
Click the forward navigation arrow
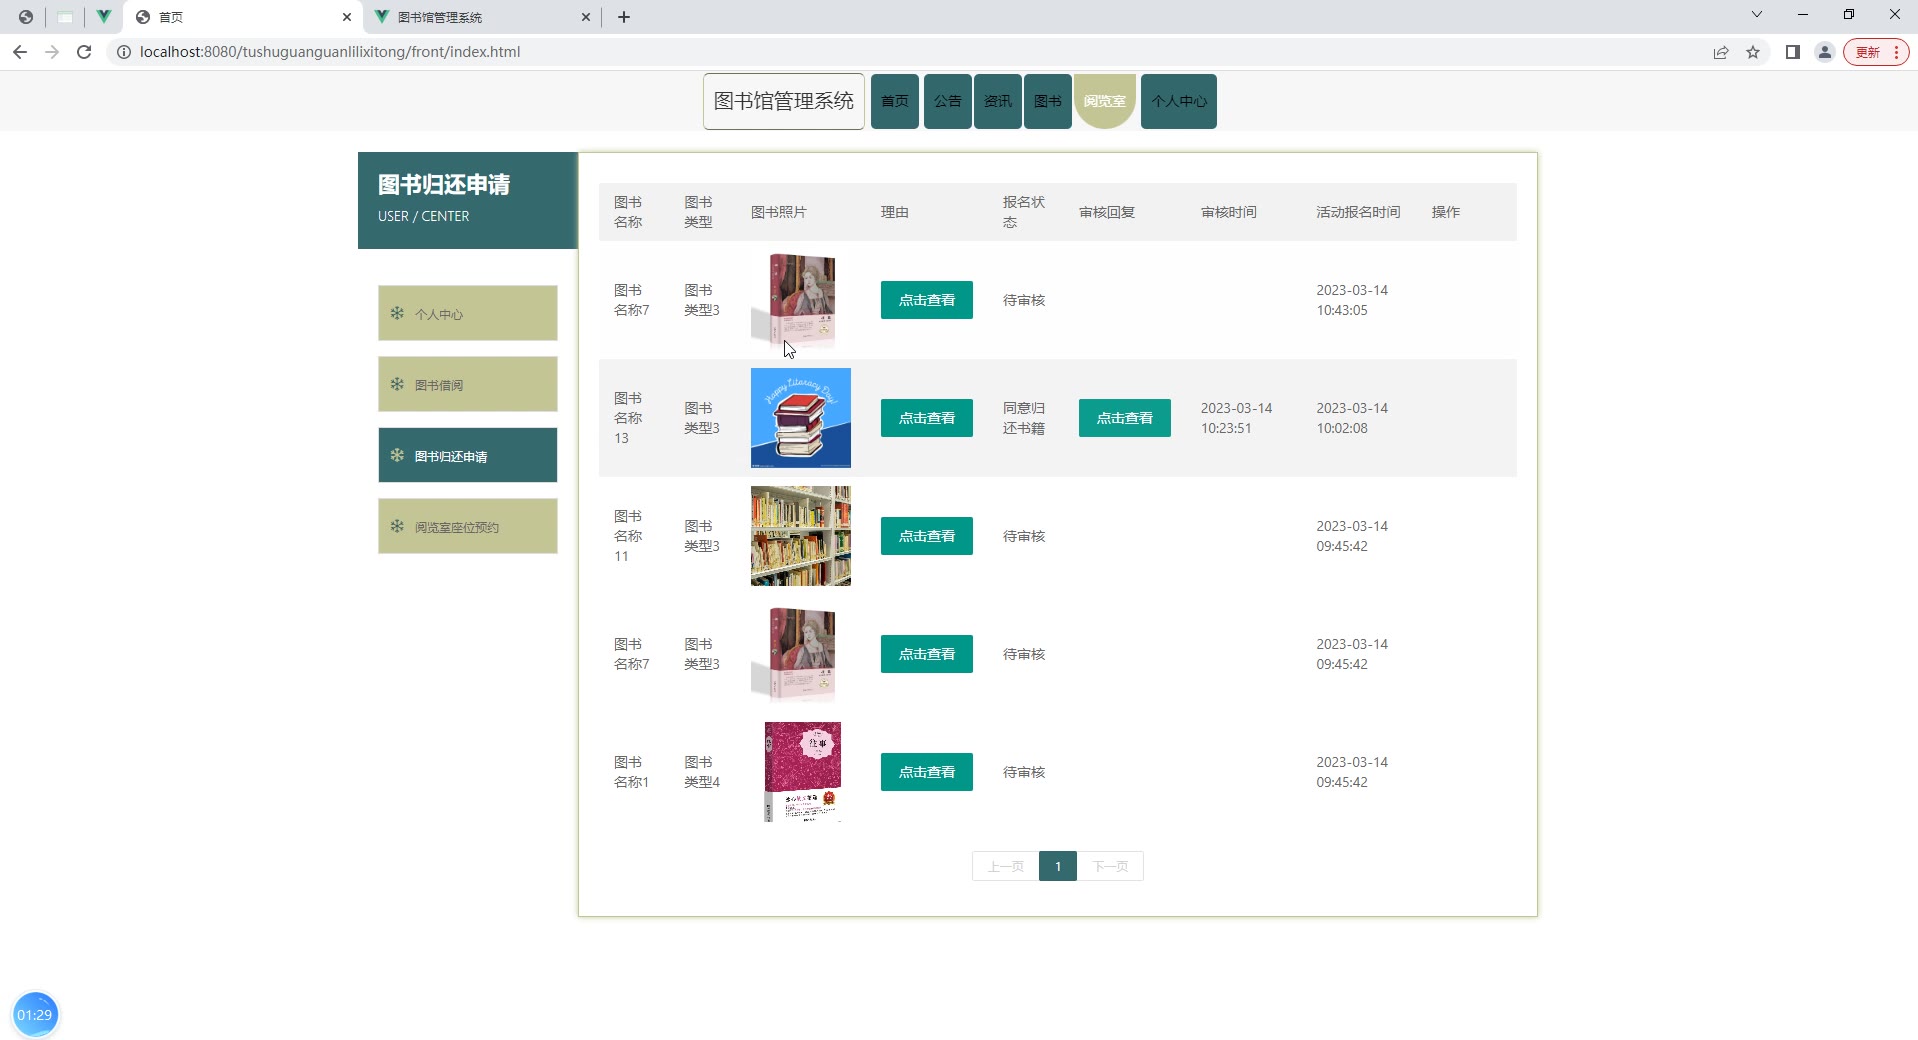coord(52,52)
